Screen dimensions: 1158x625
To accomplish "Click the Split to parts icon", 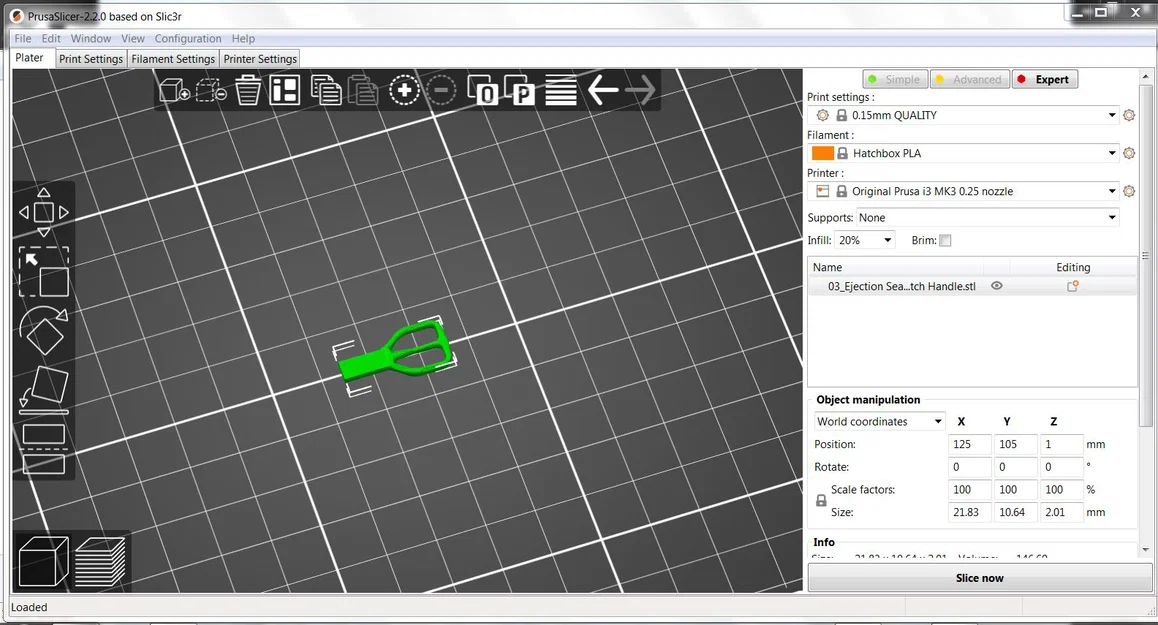I will [x=519, y=91].
